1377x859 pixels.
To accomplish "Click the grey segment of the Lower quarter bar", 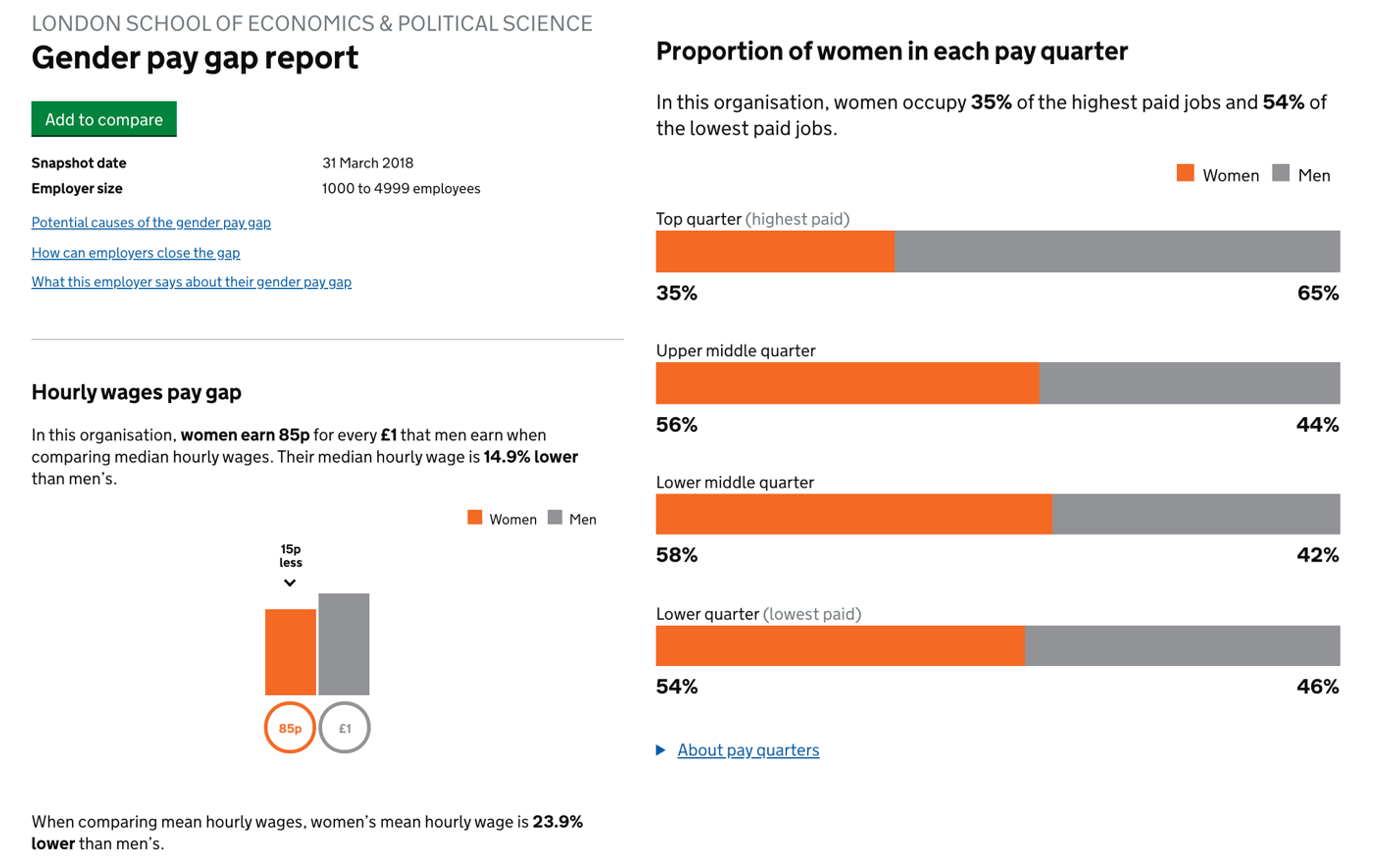I will pyautogui.click(x=1182, y=646).
